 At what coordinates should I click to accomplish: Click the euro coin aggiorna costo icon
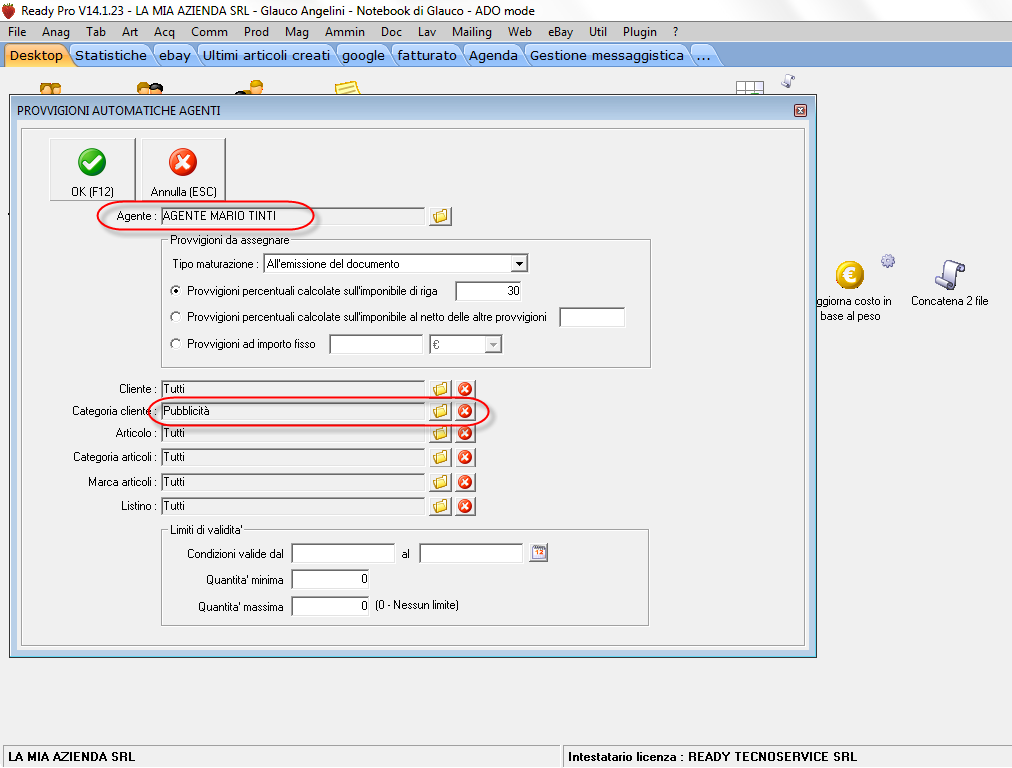click(x=849, y=276)
